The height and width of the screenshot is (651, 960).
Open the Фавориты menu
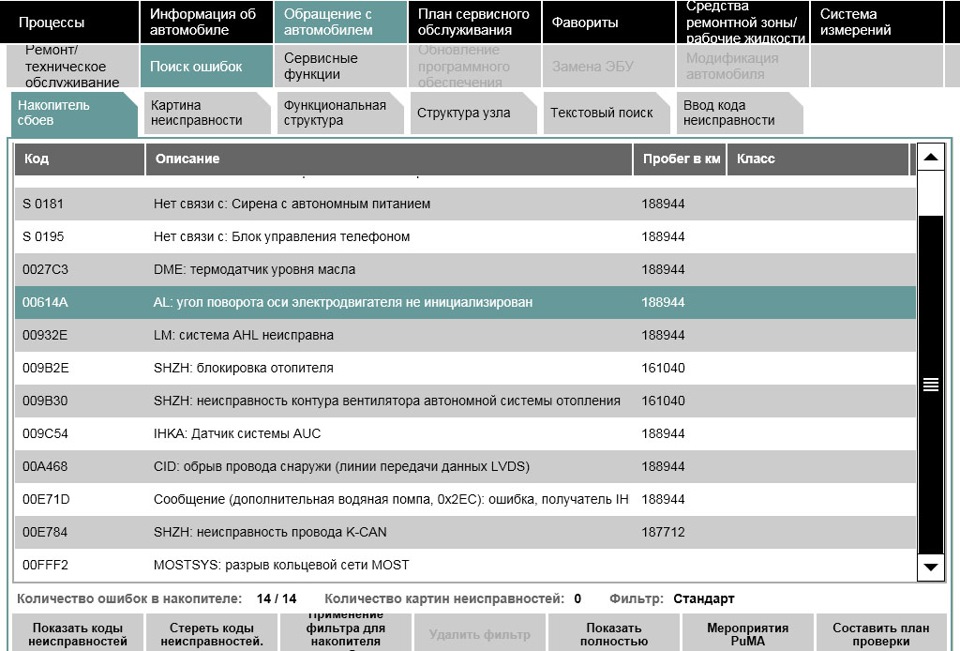(x=609, y=22)
